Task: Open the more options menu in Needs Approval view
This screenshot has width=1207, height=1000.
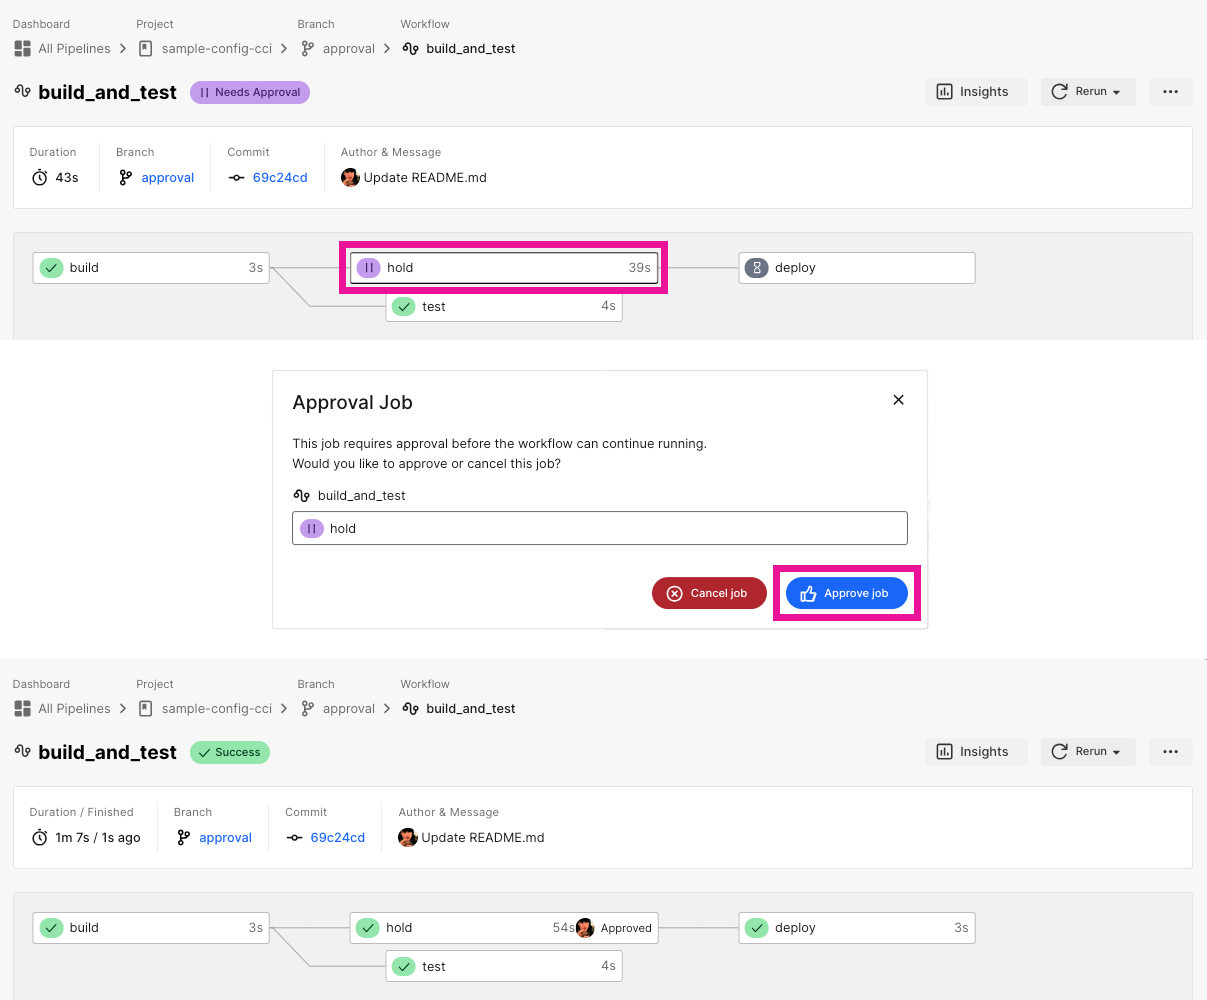Action: (1171, 92)
